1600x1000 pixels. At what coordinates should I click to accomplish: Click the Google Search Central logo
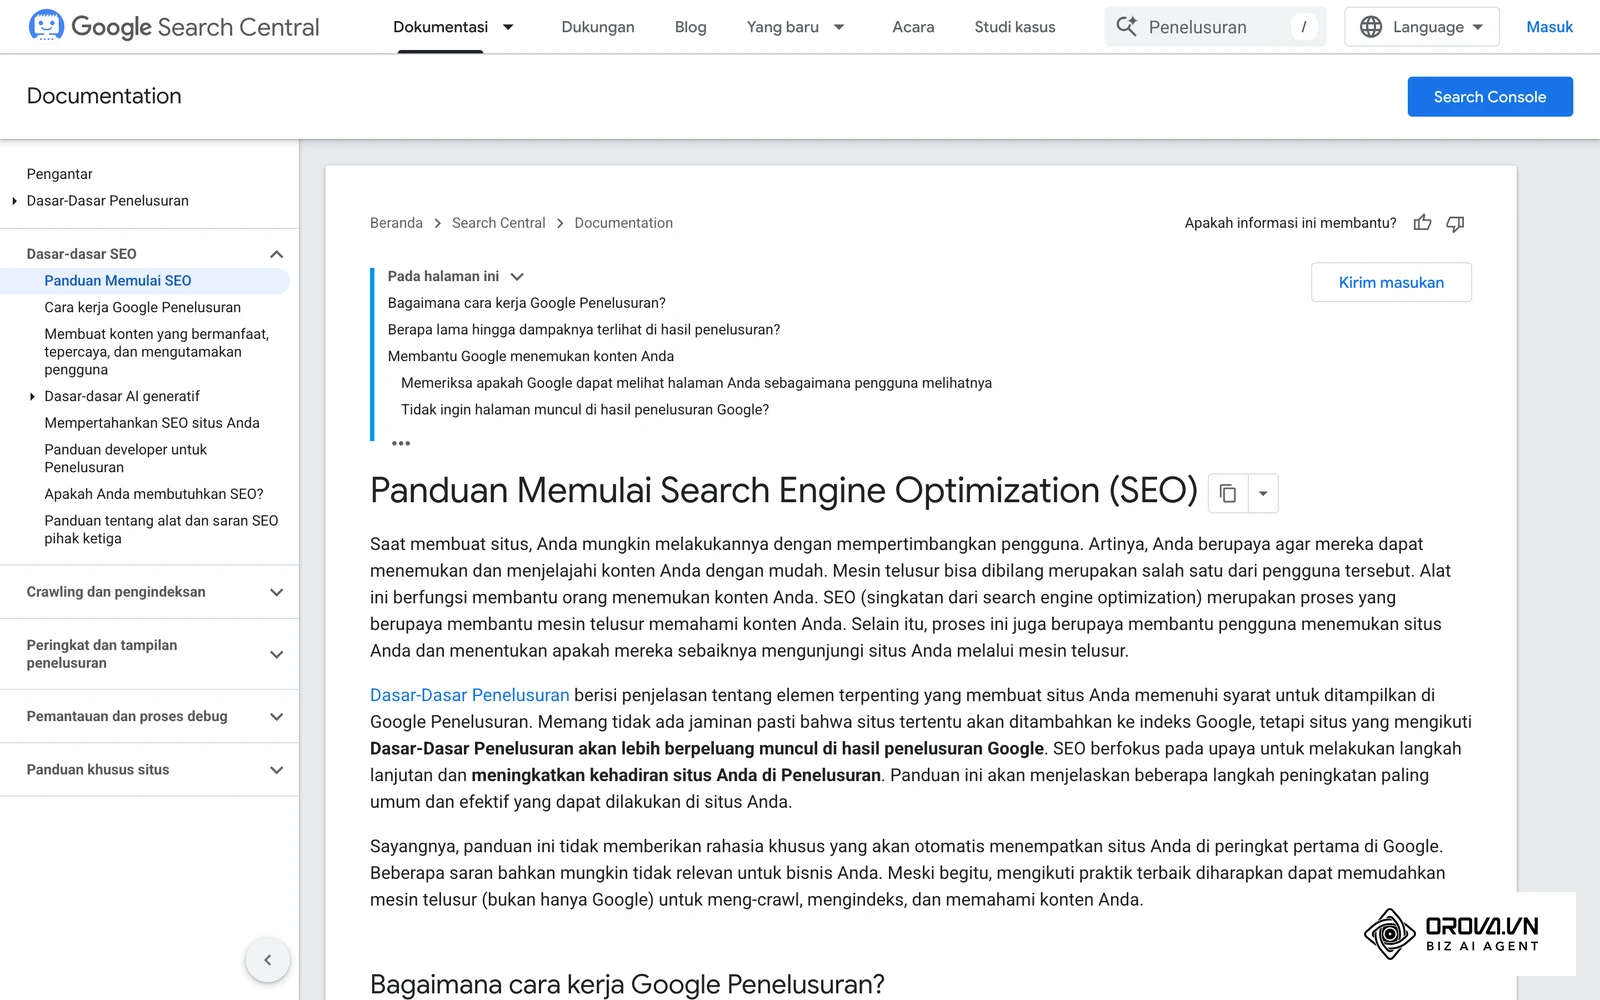tap(174, 27)
